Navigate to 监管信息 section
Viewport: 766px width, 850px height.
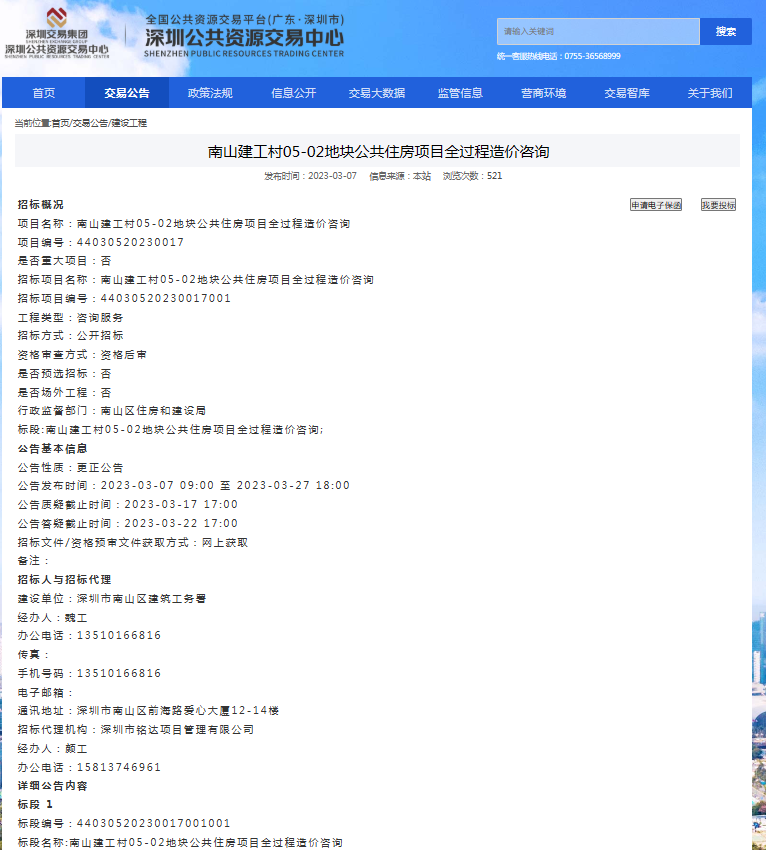tap(460, 93)
